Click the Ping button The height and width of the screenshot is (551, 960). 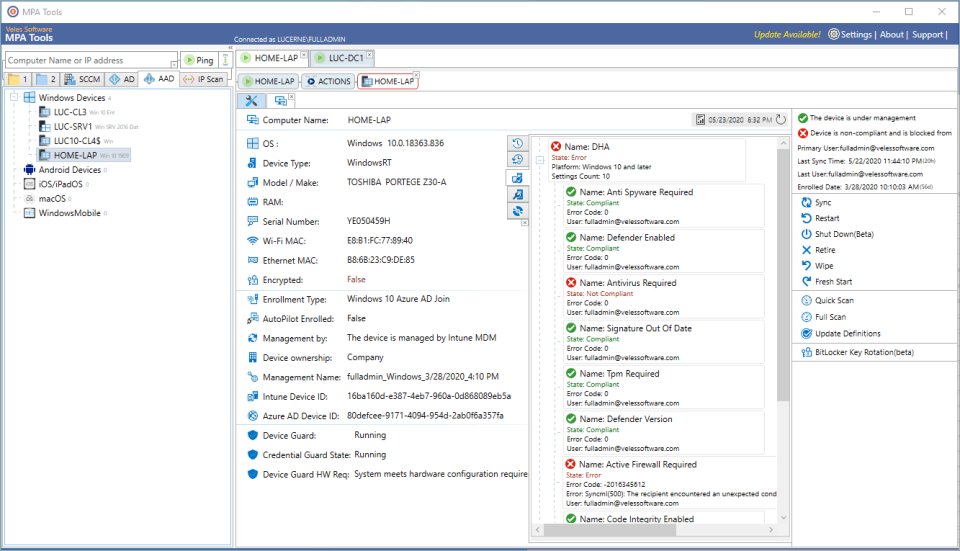(x=198, y=61)
